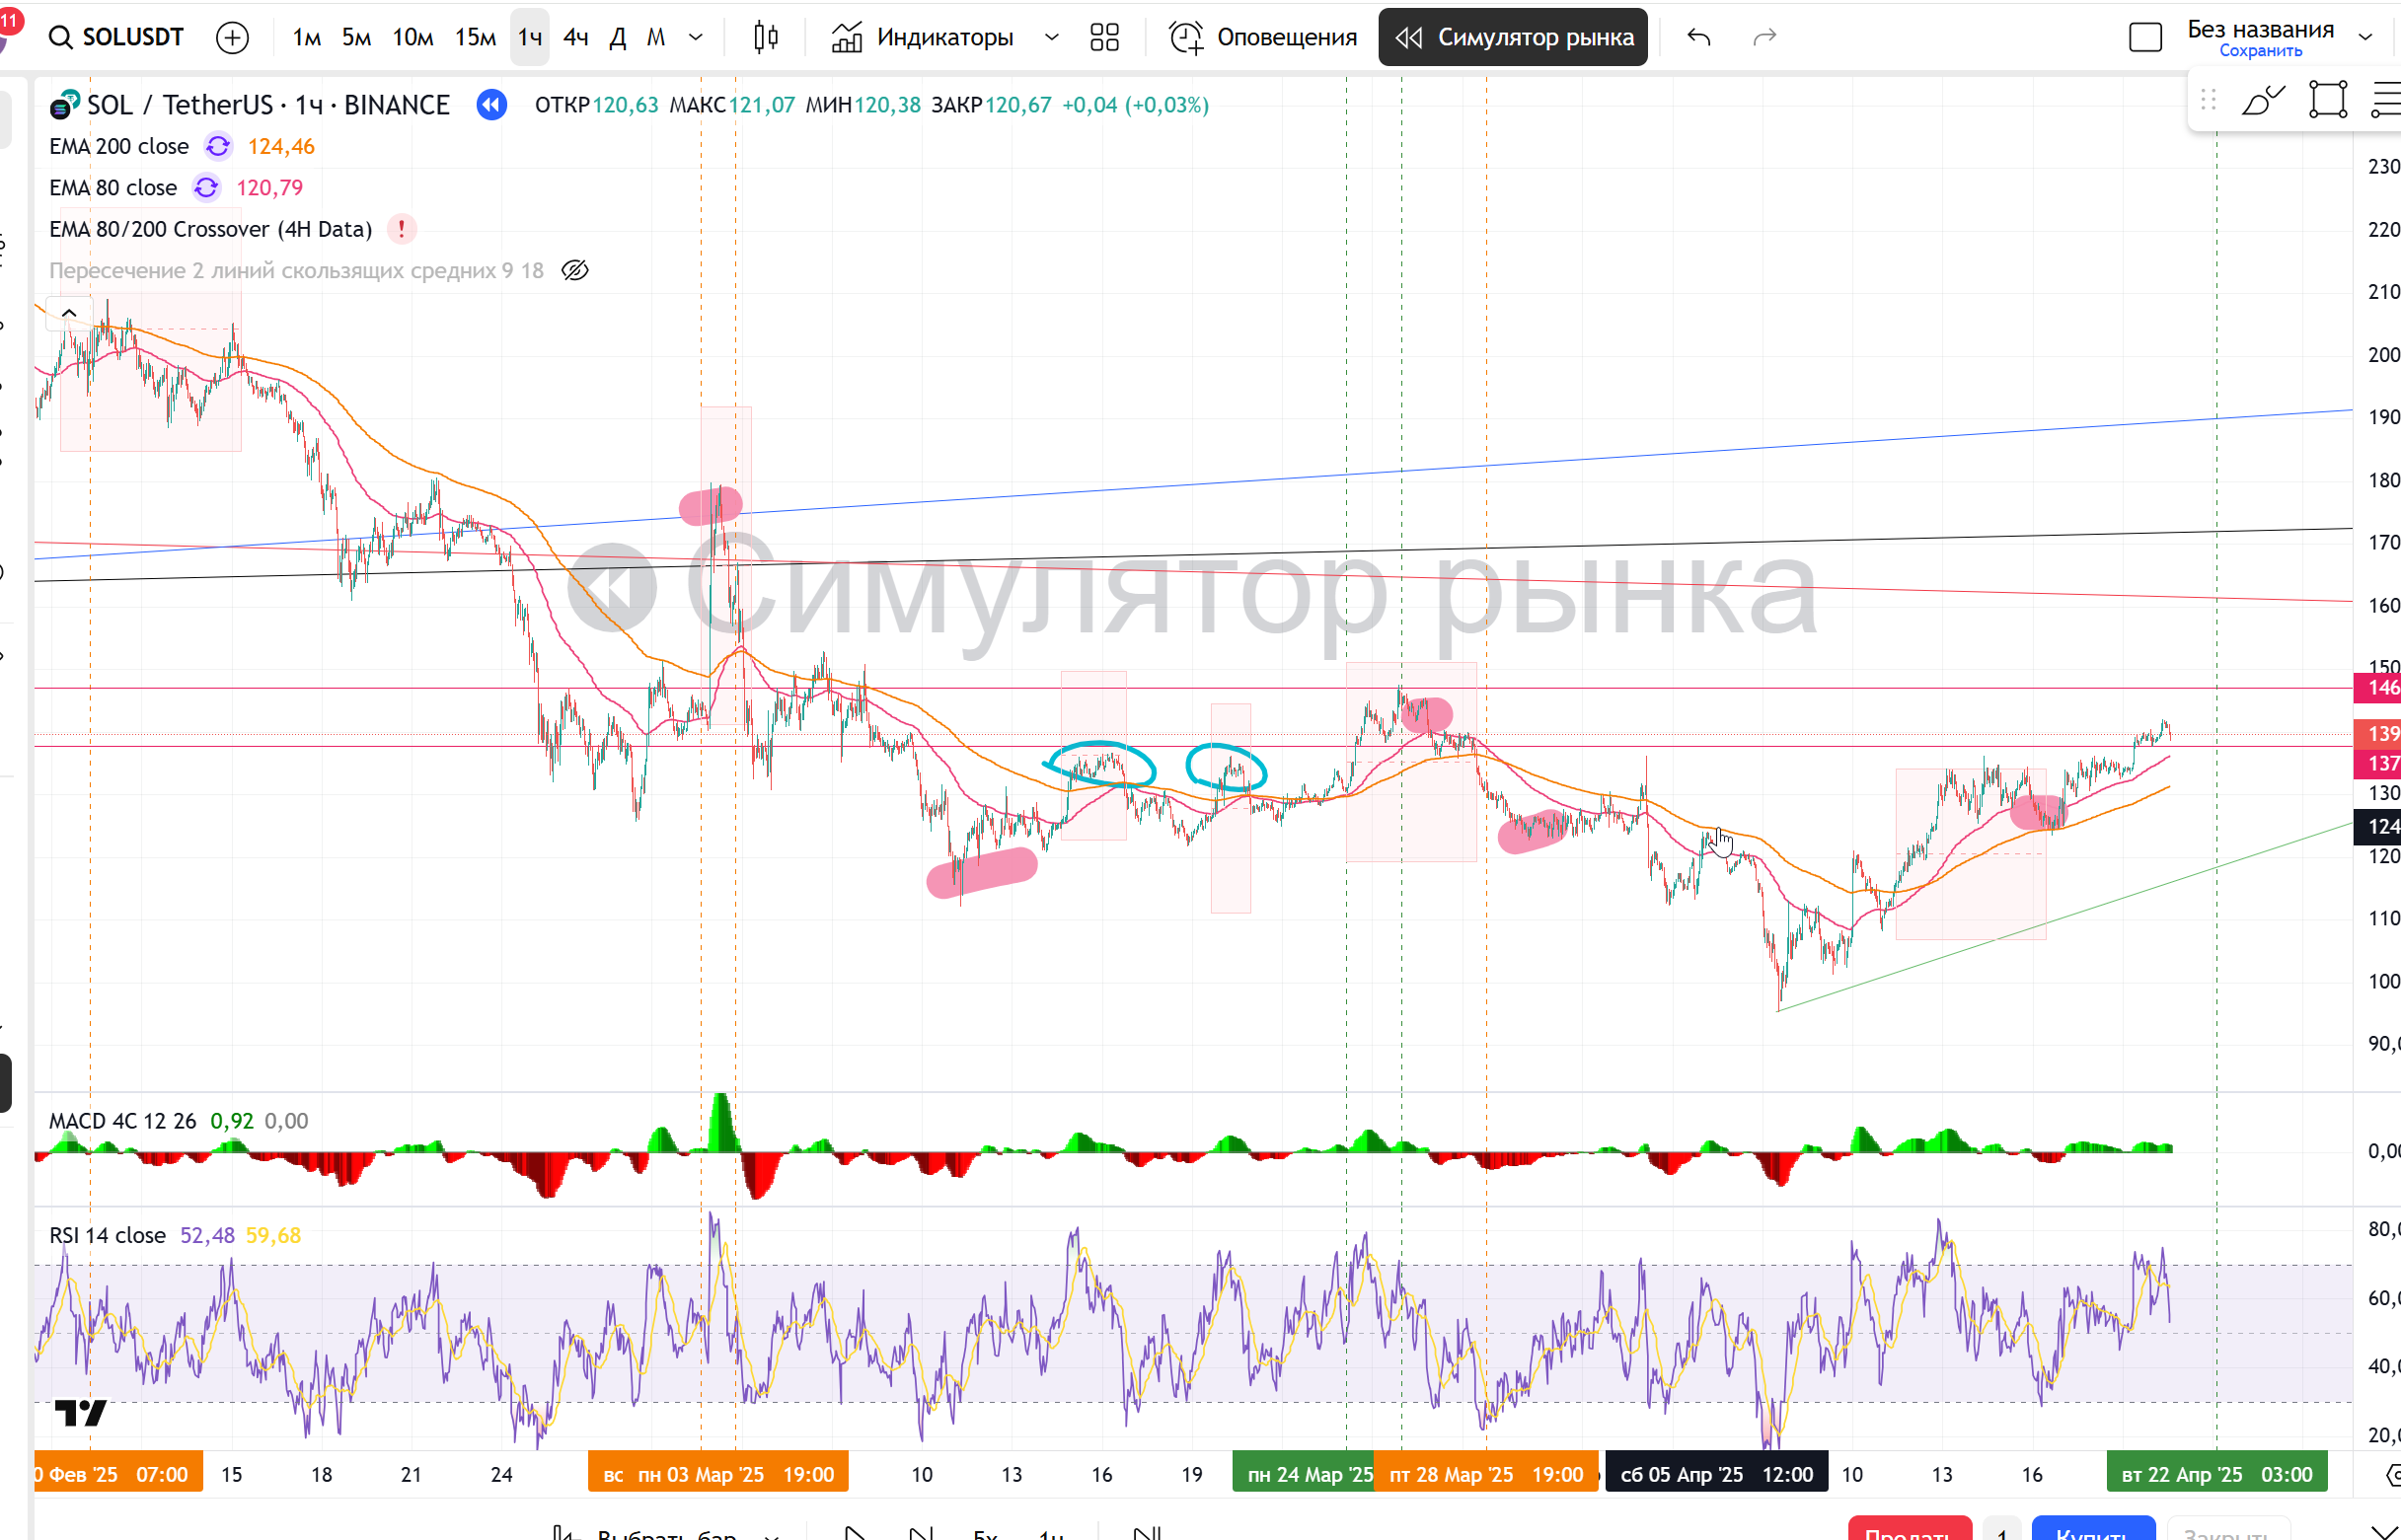Click the пт 28 Мар '25 19:00 marker
The image size is (2401, 1540).
point(1486,1474)
